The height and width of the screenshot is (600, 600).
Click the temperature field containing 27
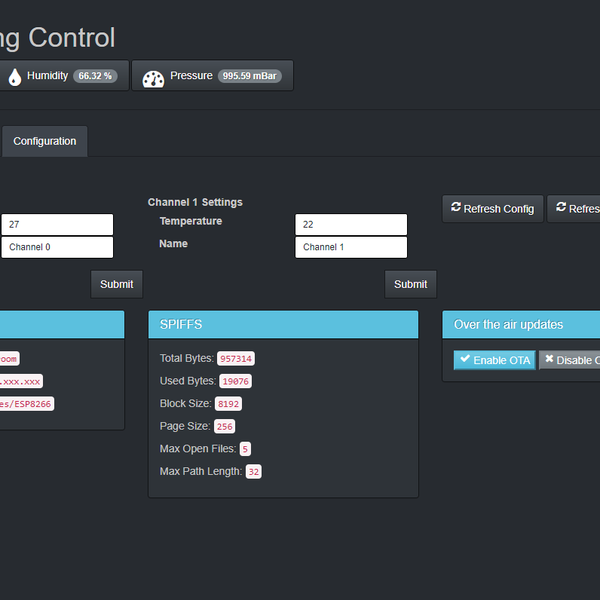pyautogui.click(x=57, y=224)
